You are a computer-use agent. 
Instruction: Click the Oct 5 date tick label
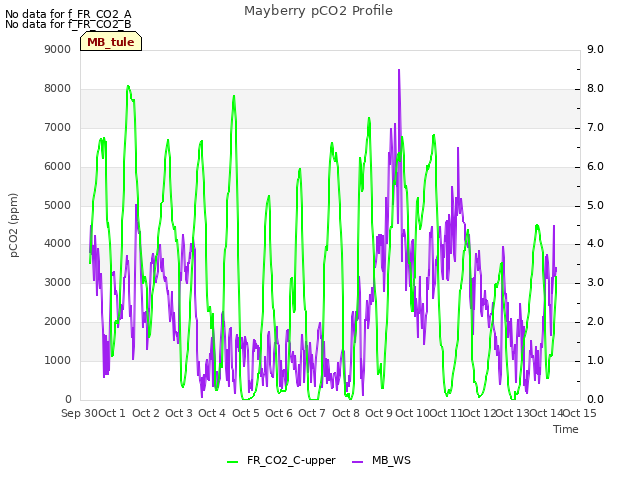[x=246, y=413]
